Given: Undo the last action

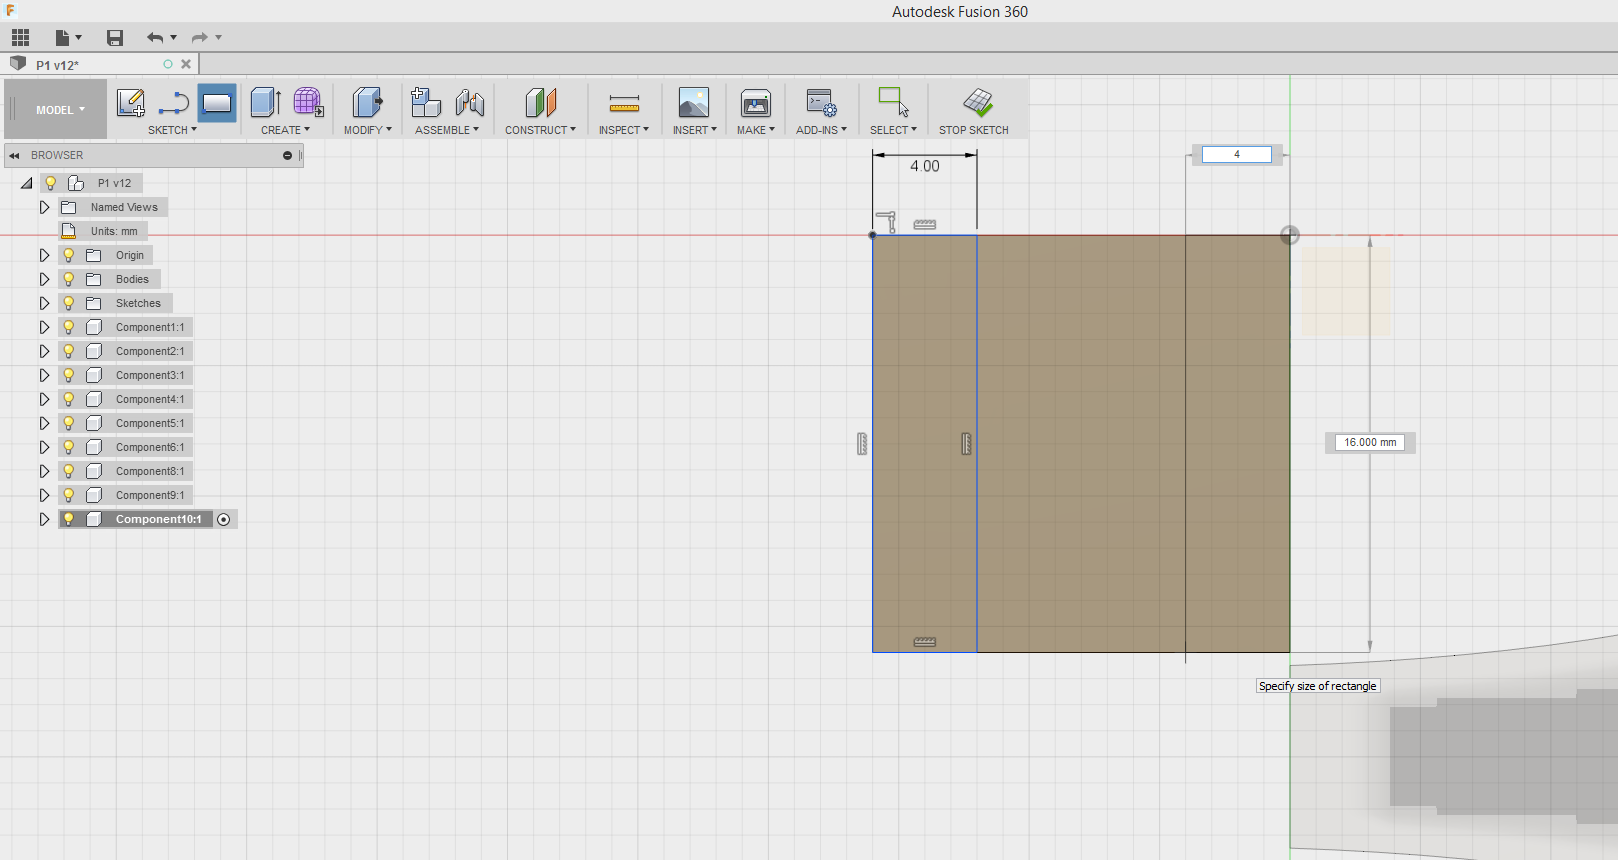Looking at the screenshot, I should (155, 38).
